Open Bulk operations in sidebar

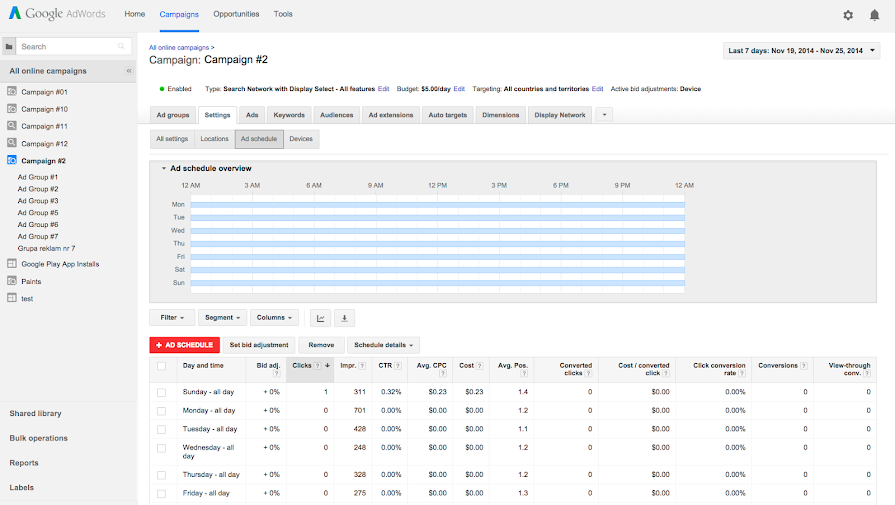38,438
